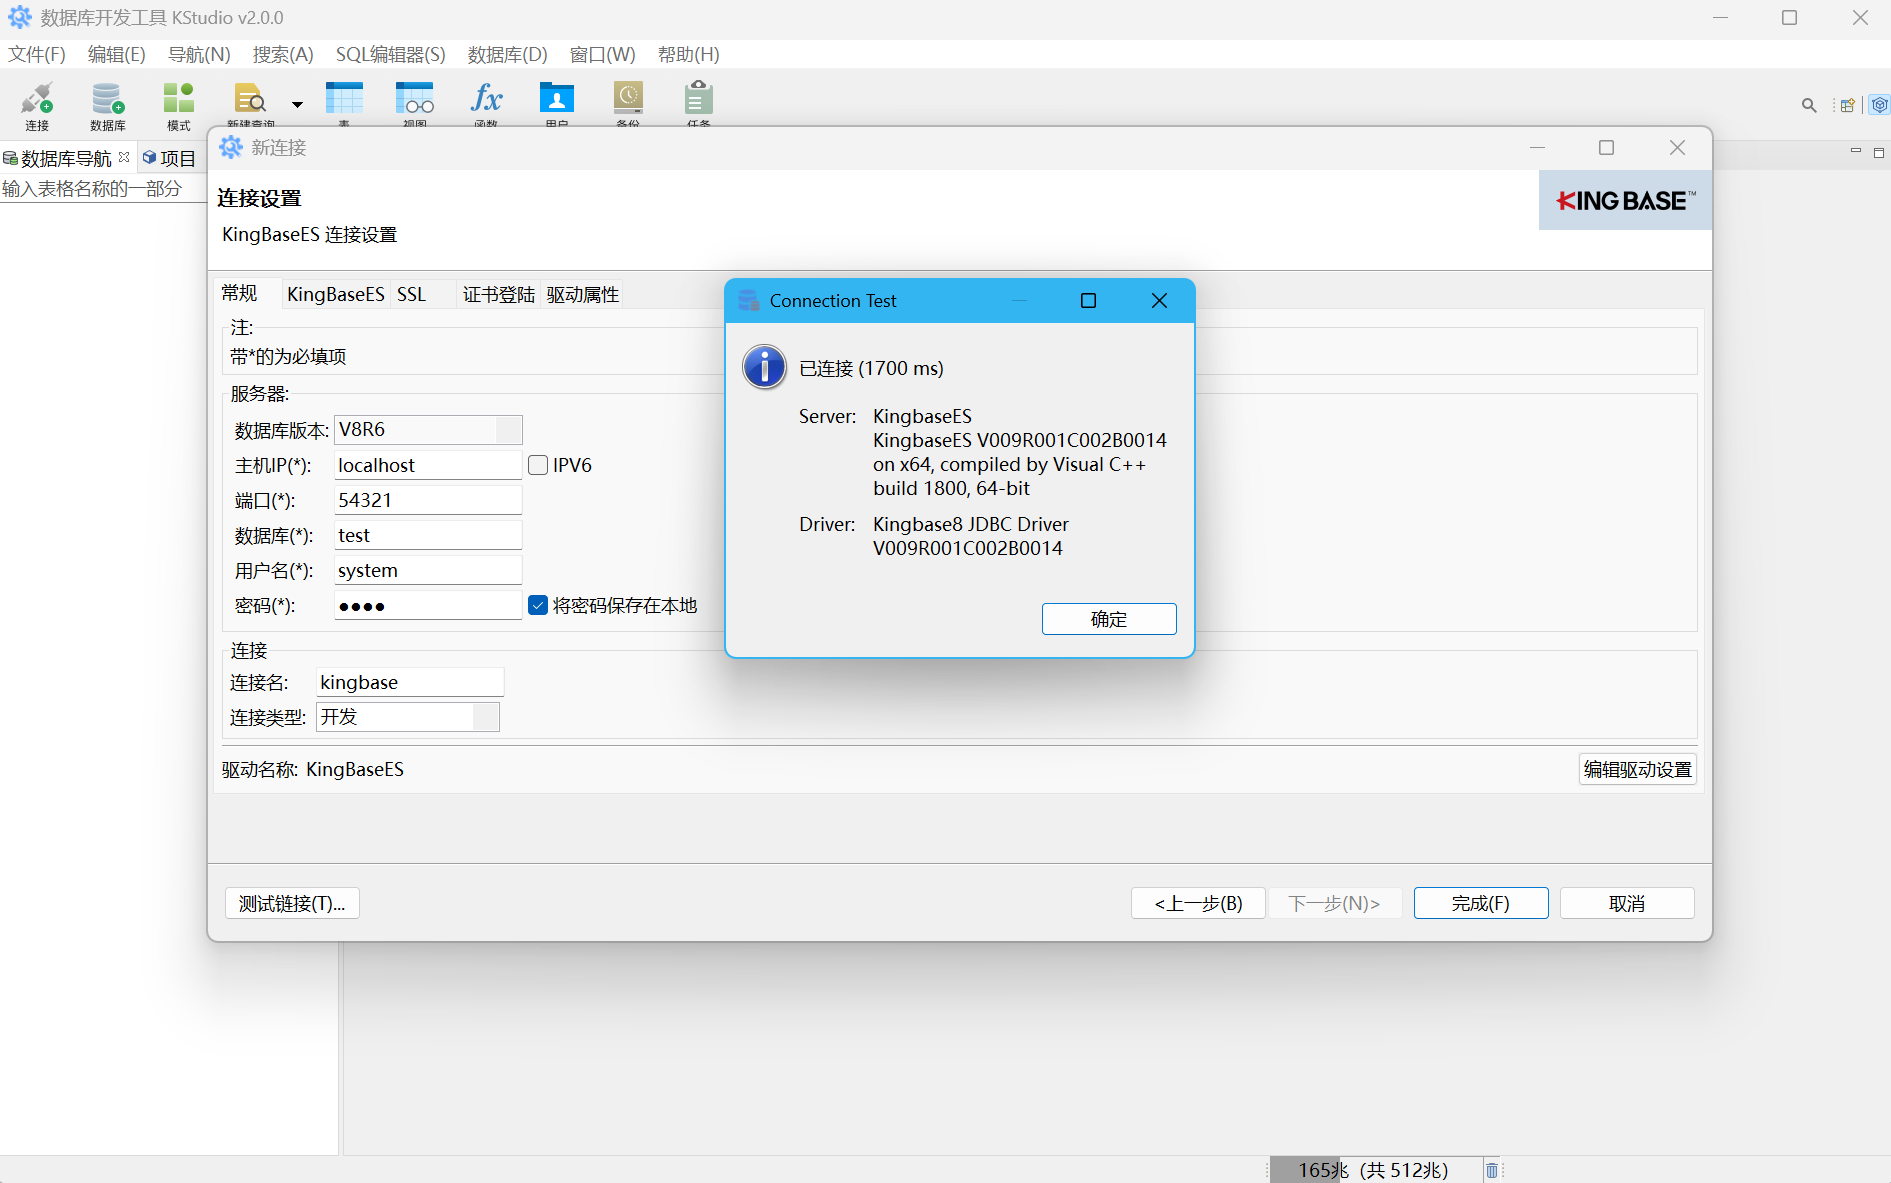This screenshot has height=1183, width=1891.
Task: Click the 数据库 field containing test
Action: [428, 535]
